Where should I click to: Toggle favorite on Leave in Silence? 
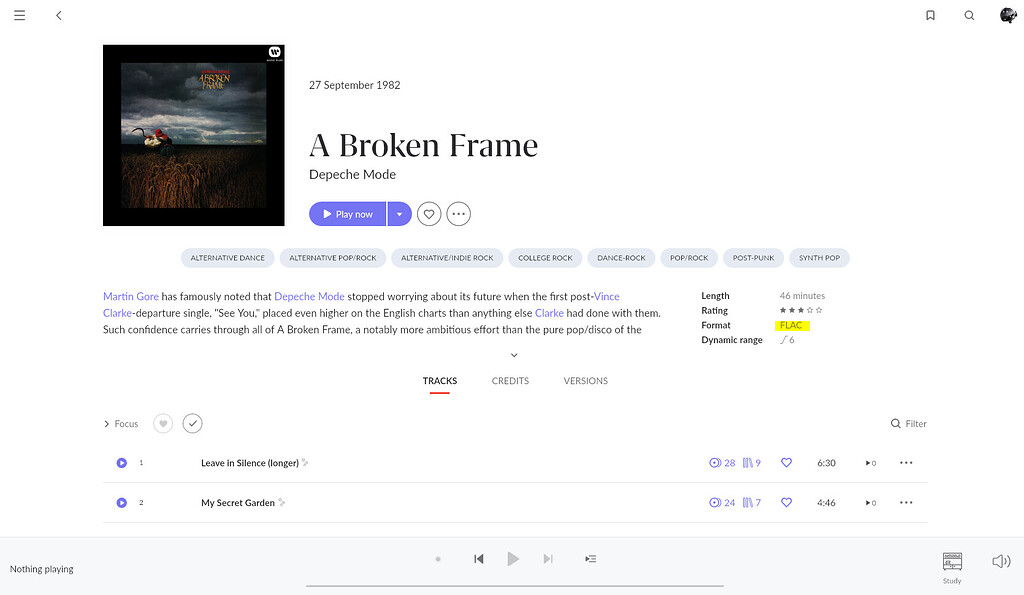(x=786, y=463)
